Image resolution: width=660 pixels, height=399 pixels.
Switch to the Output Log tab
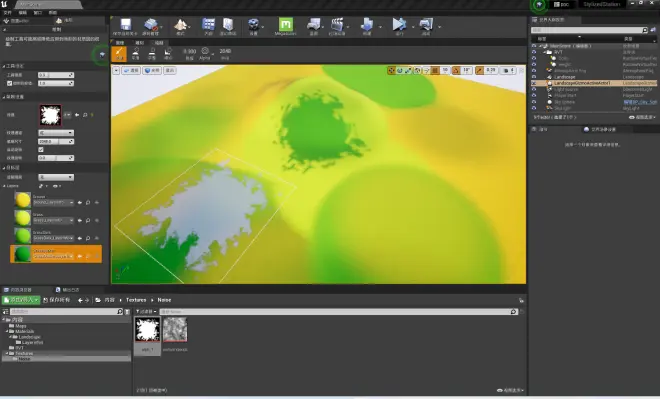click(x=68, y=290)
